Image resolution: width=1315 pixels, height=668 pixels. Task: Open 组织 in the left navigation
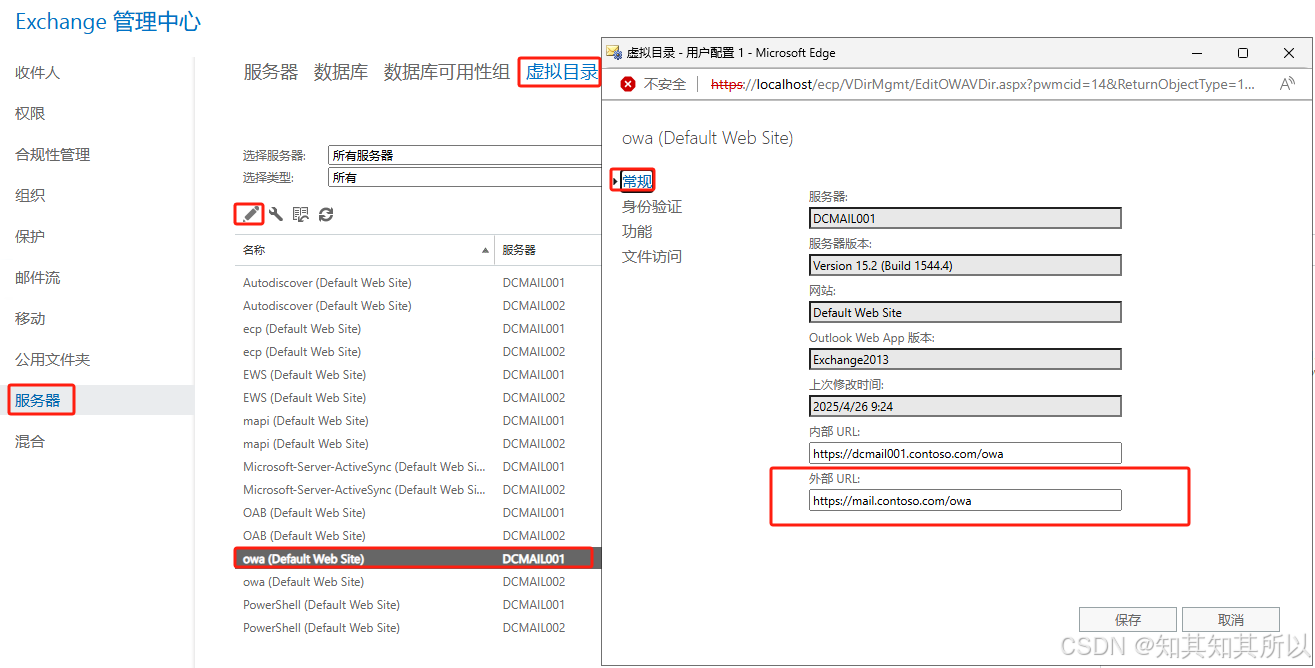pos(30,196)
